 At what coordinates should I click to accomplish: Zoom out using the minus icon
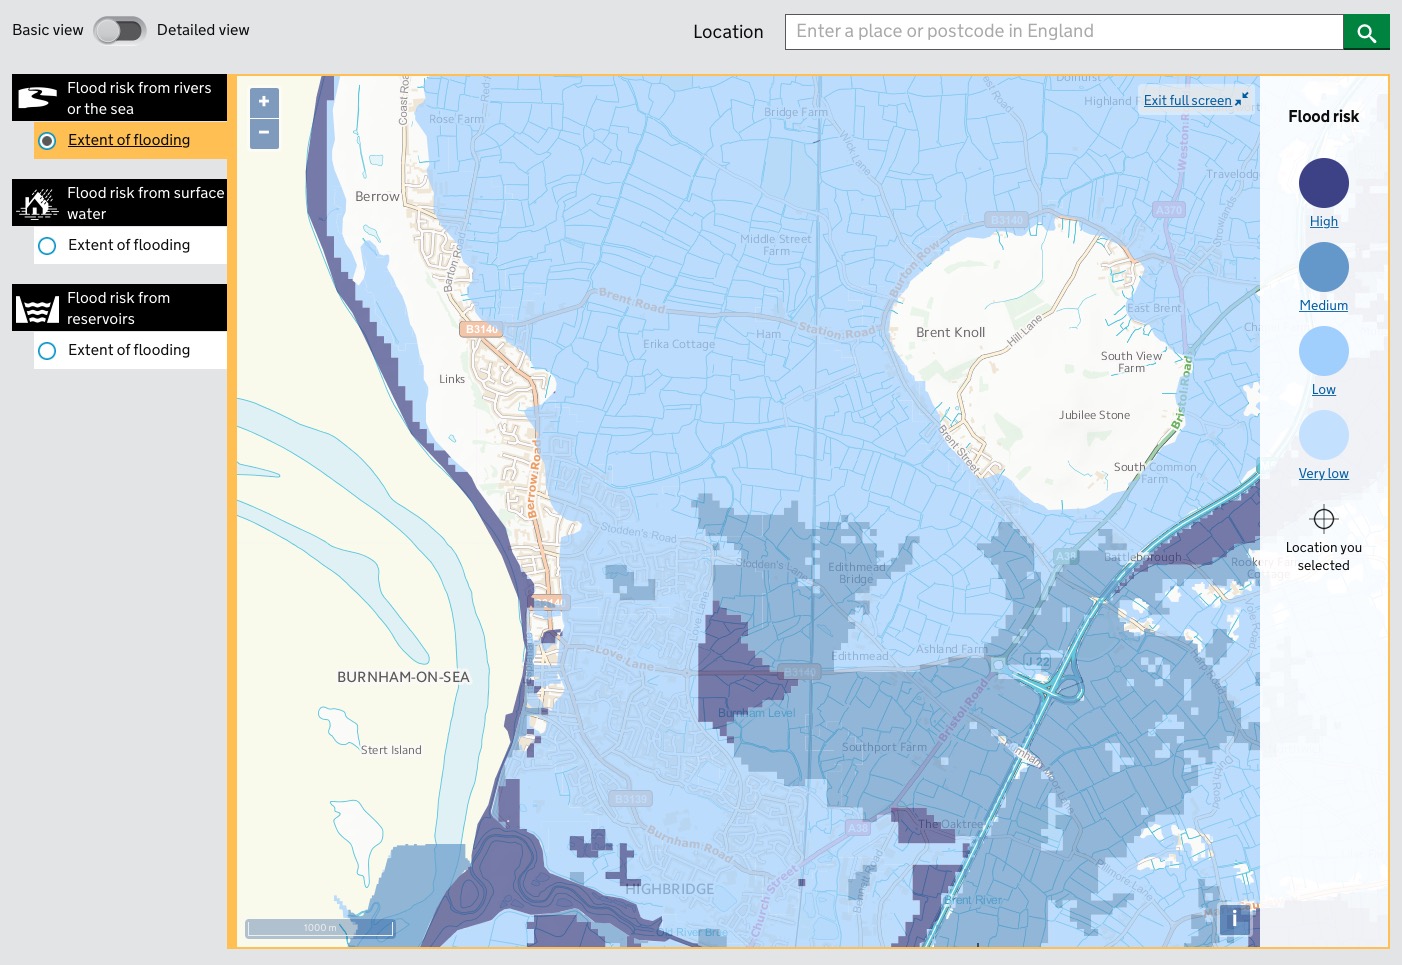coord(264,133)
